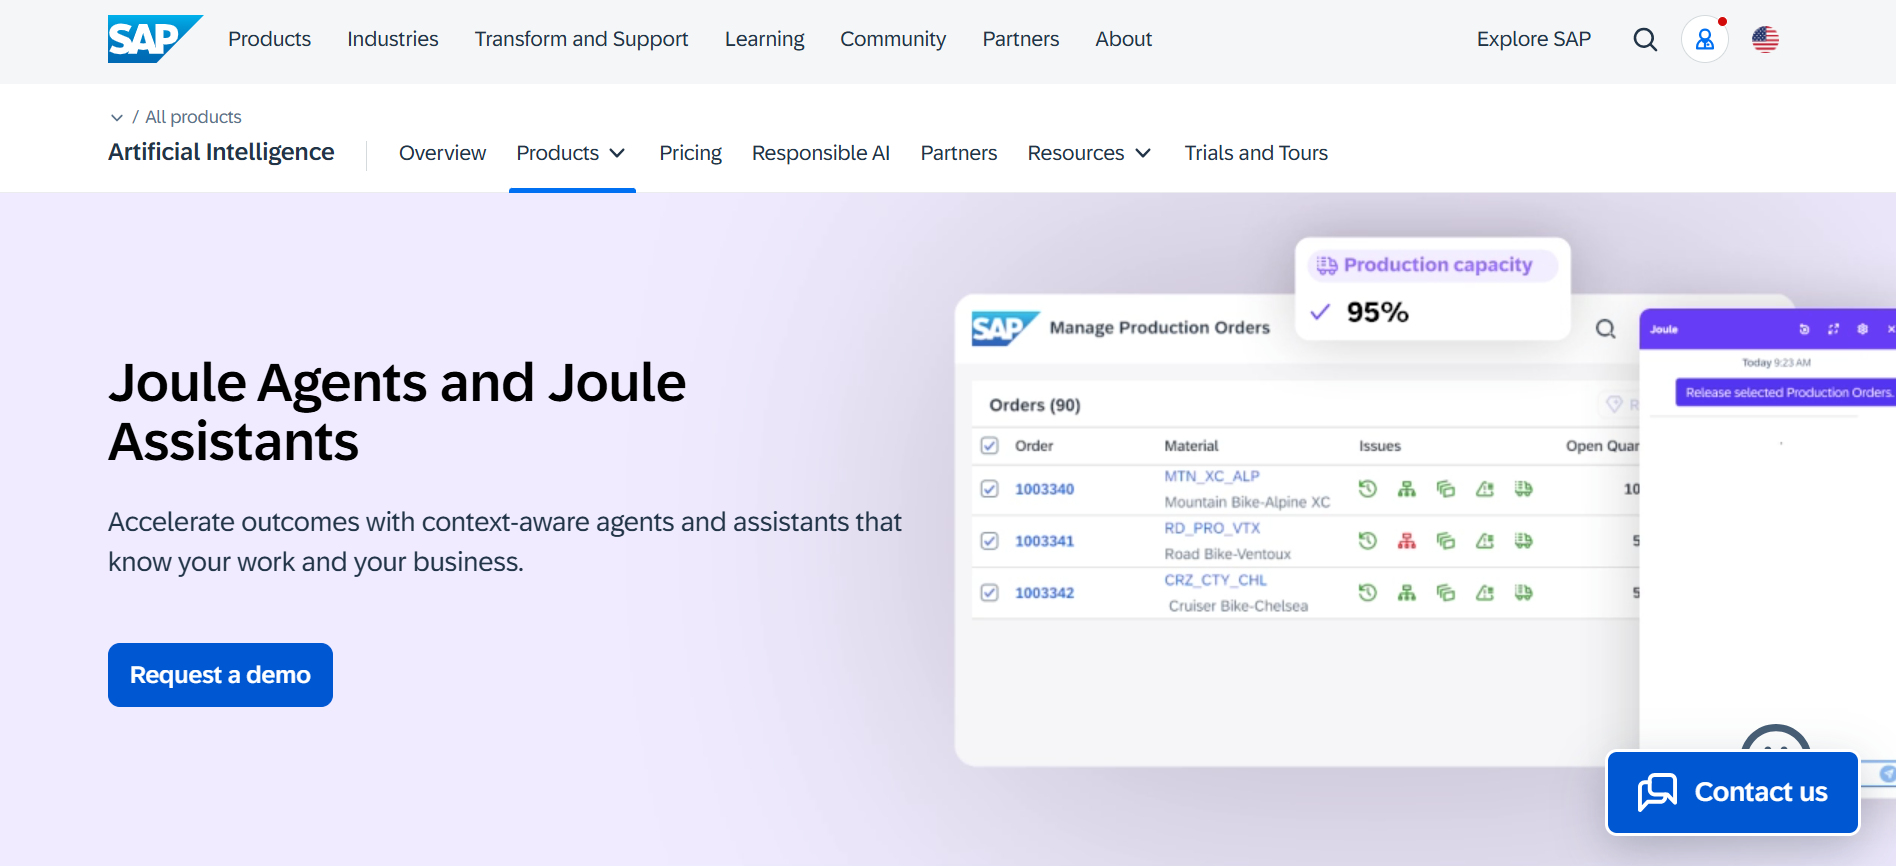Open the Explore SAP link
The height and width of the screenshot is (866, 1896).
click(x=1533, y=39)
